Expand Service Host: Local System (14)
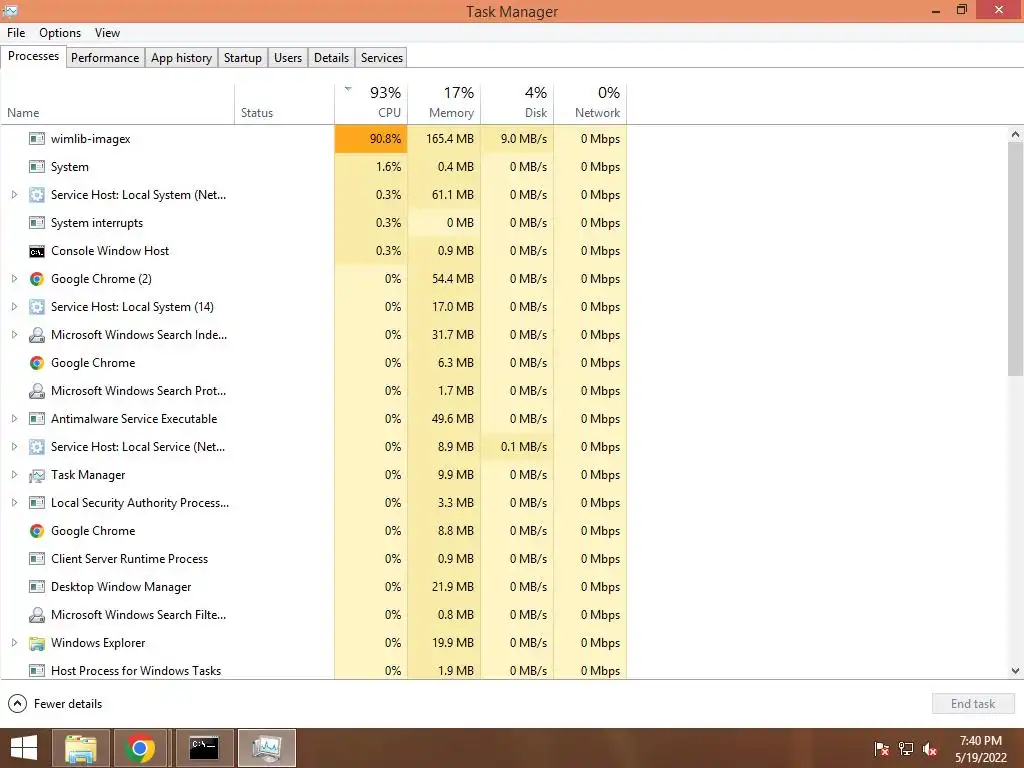This screenshot has height=768, width=1024. coord(14,307)
